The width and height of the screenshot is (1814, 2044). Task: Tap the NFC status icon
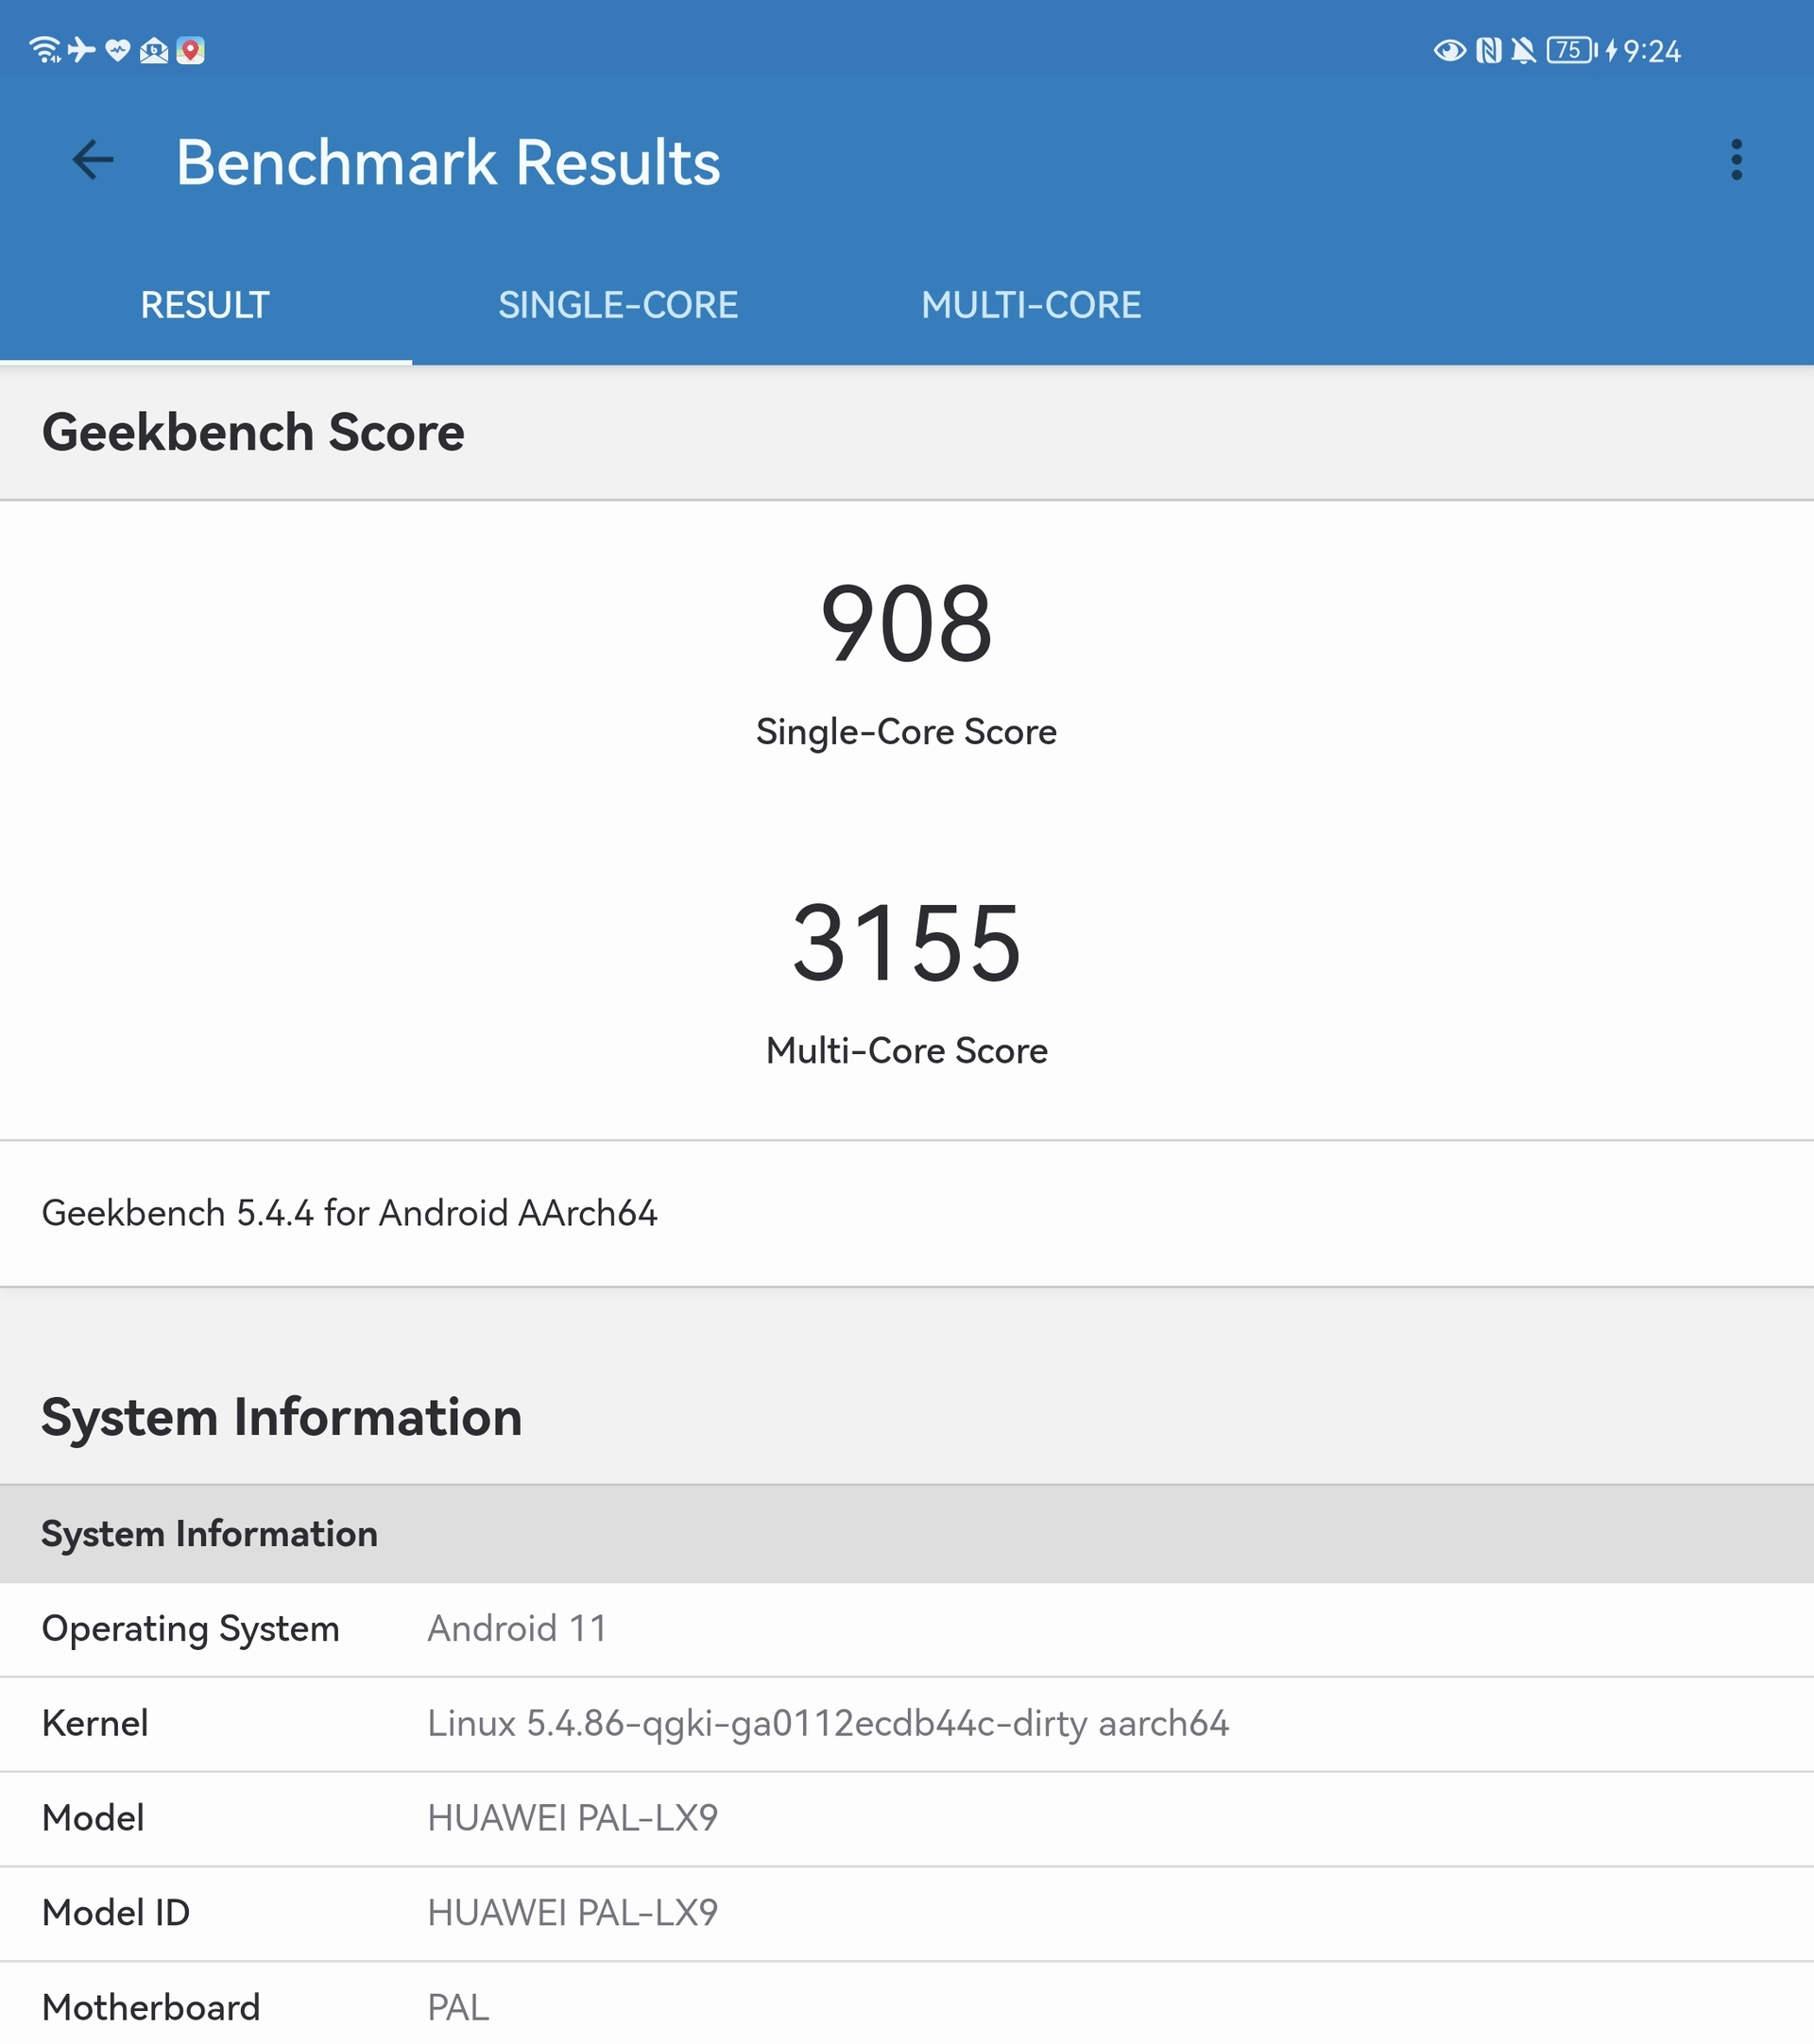(x=1488, y=50)
